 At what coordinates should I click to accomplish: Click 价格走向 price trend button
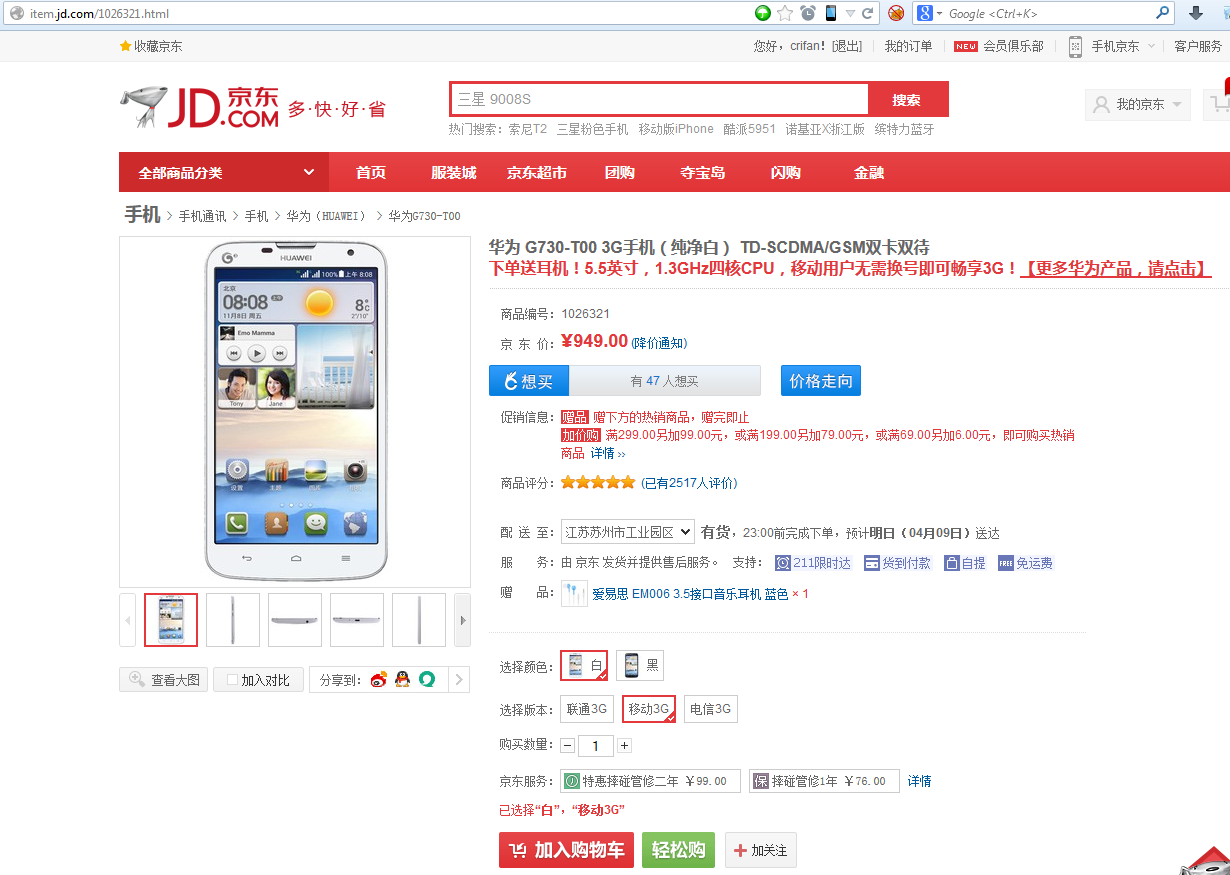point(821,381)
